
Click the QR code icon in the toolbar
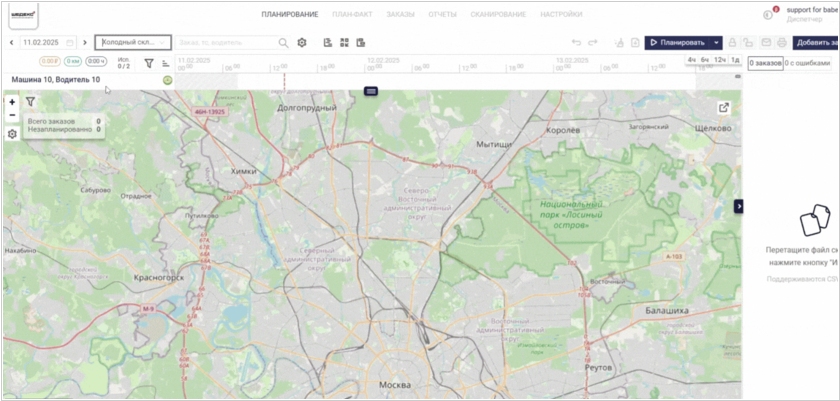pos(344,42)
